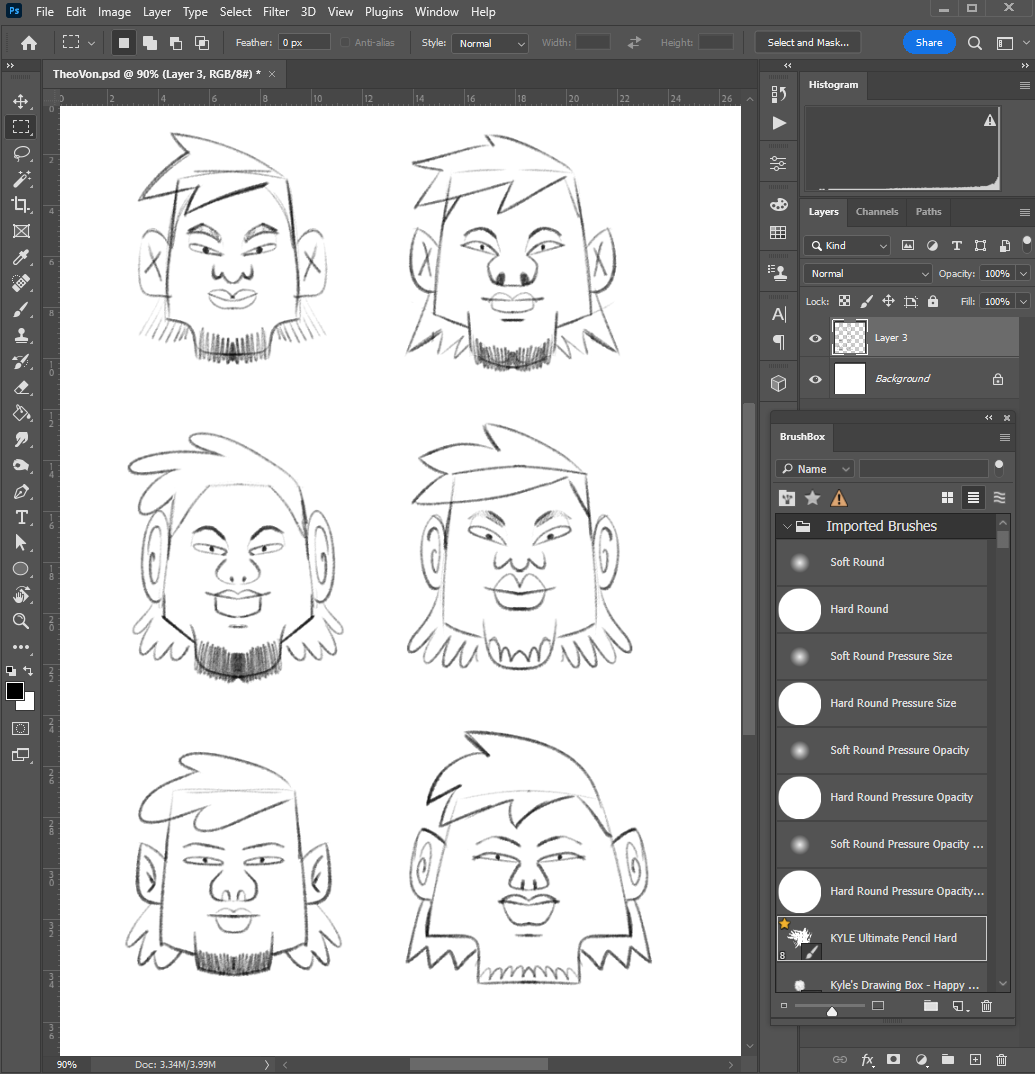Click the Select and Mask button
Image resolution: width=1035 pixels, height=1074 pixels.
808,42
